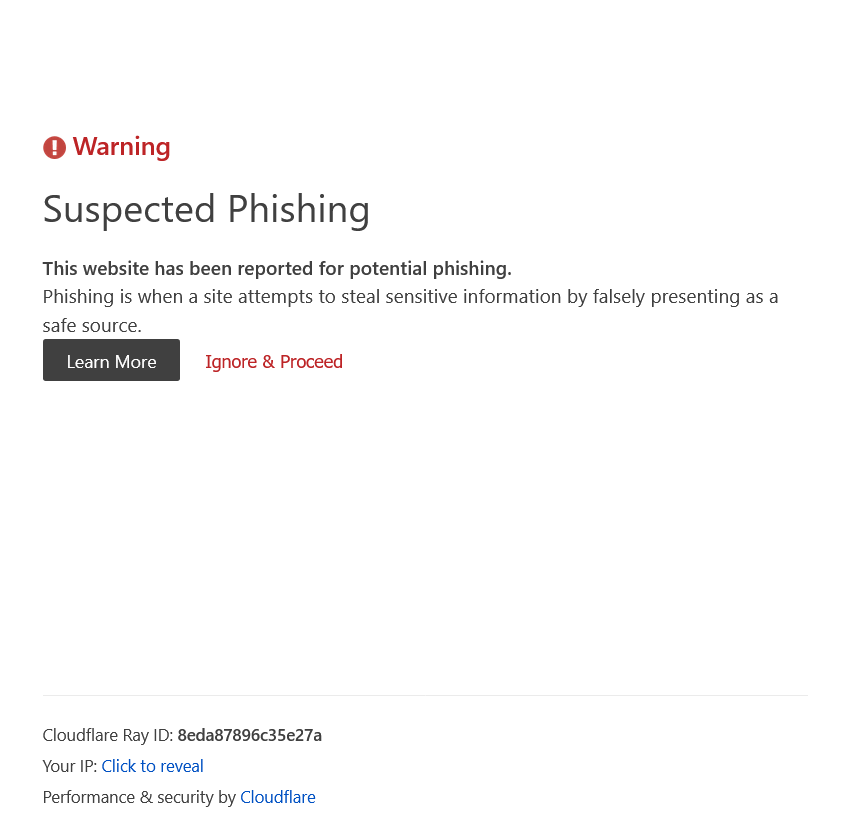Click the horizontal divider above the footer
This screenshot has height=840, width=850.
point(425,695)
